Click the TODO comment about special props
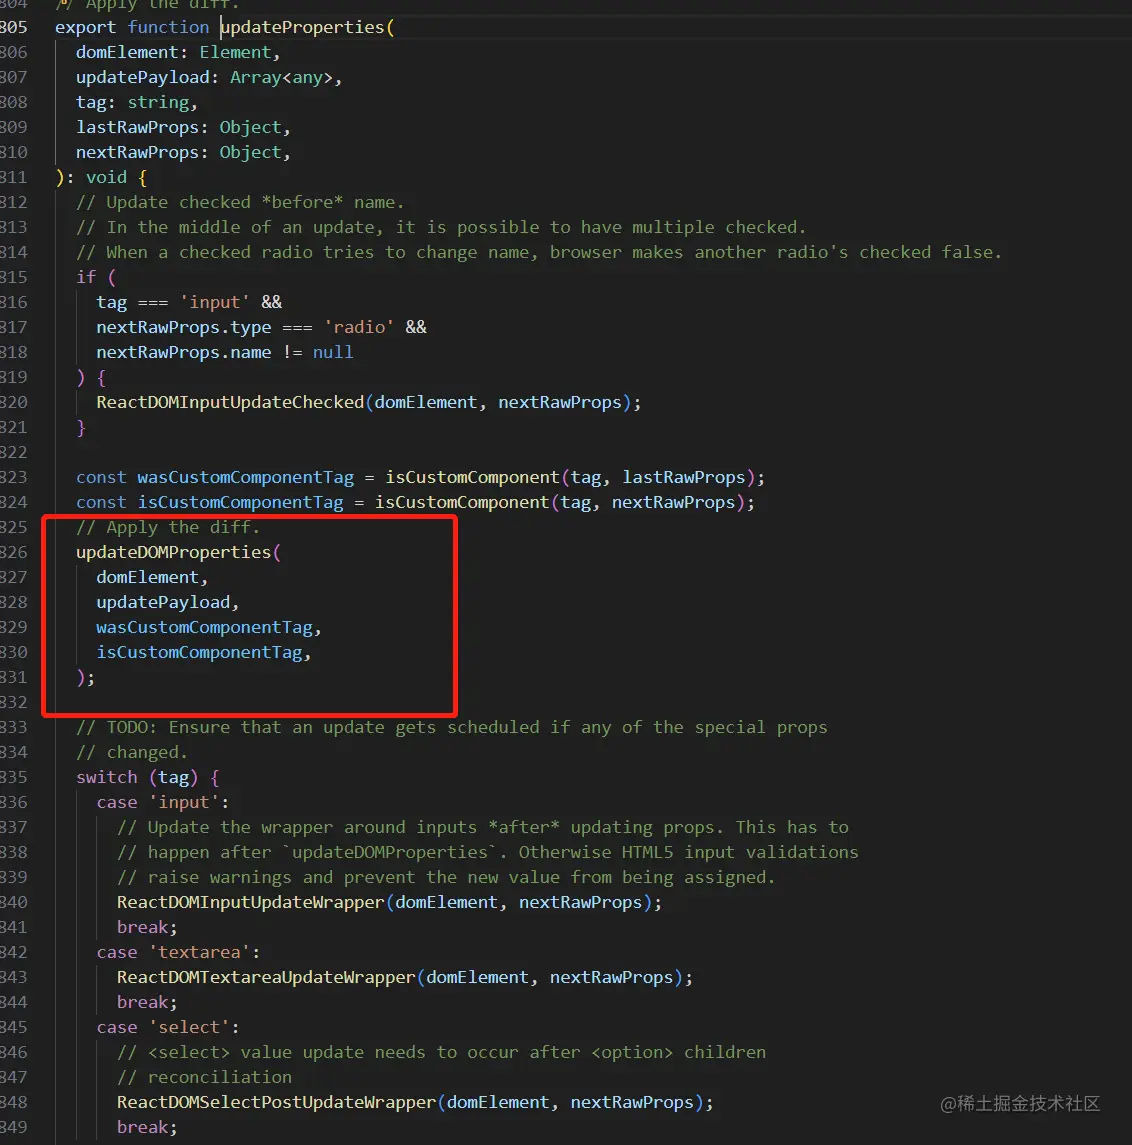This screenshot has width=1132, height=1145. click(x=452, y=727)
